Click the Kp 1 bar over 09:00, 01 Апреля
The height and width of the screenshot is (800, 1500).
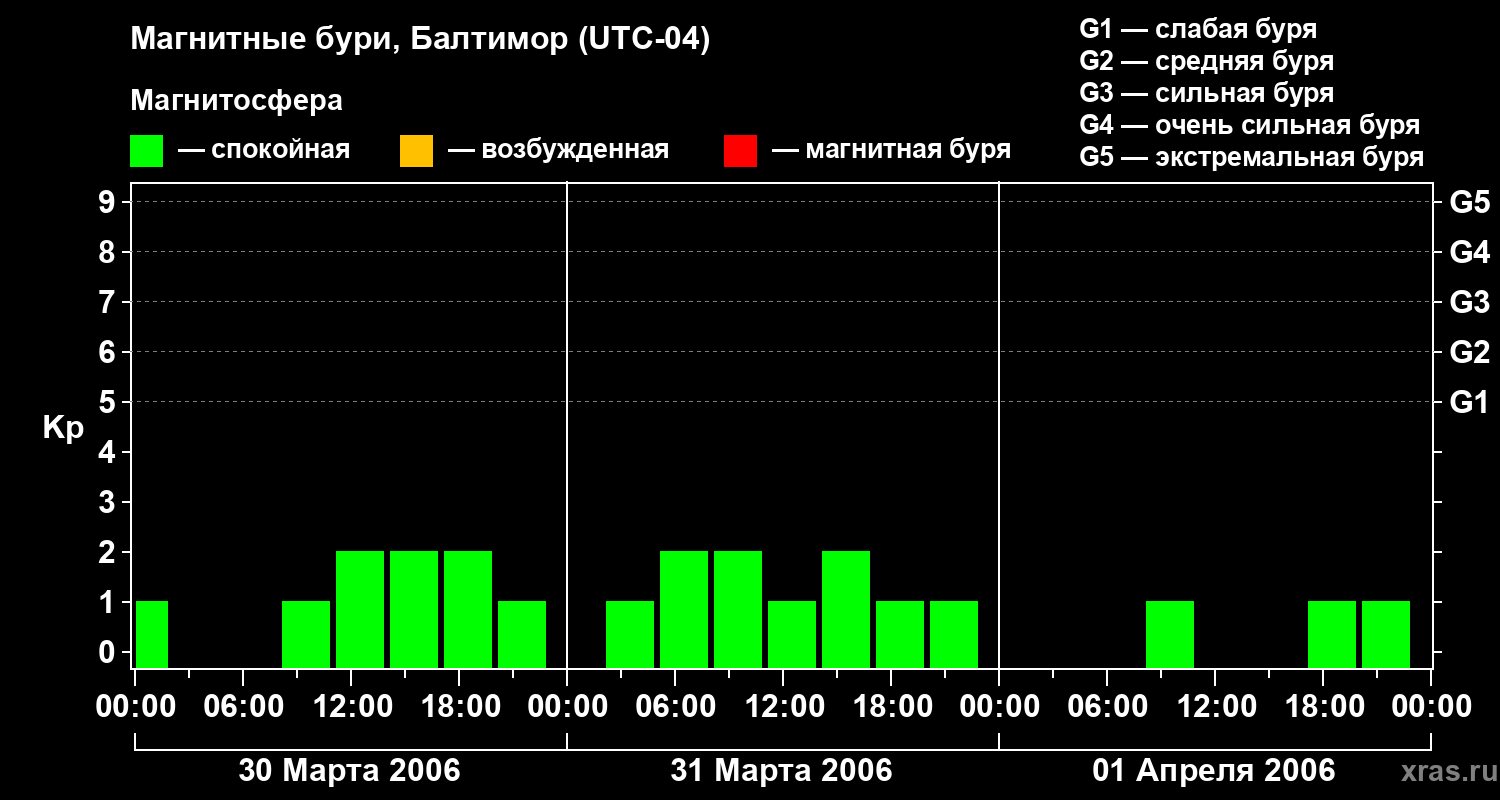1170,634
